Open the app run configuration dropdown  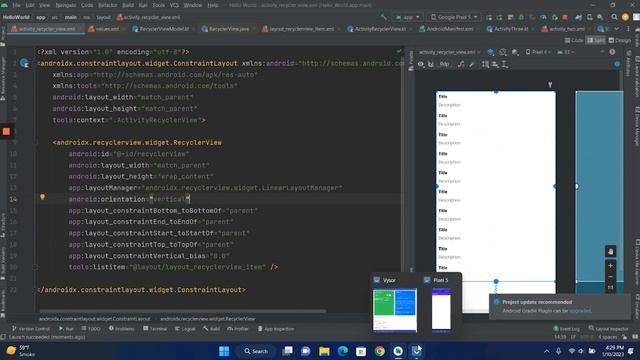pyautogui.click(x=407, y=17)
